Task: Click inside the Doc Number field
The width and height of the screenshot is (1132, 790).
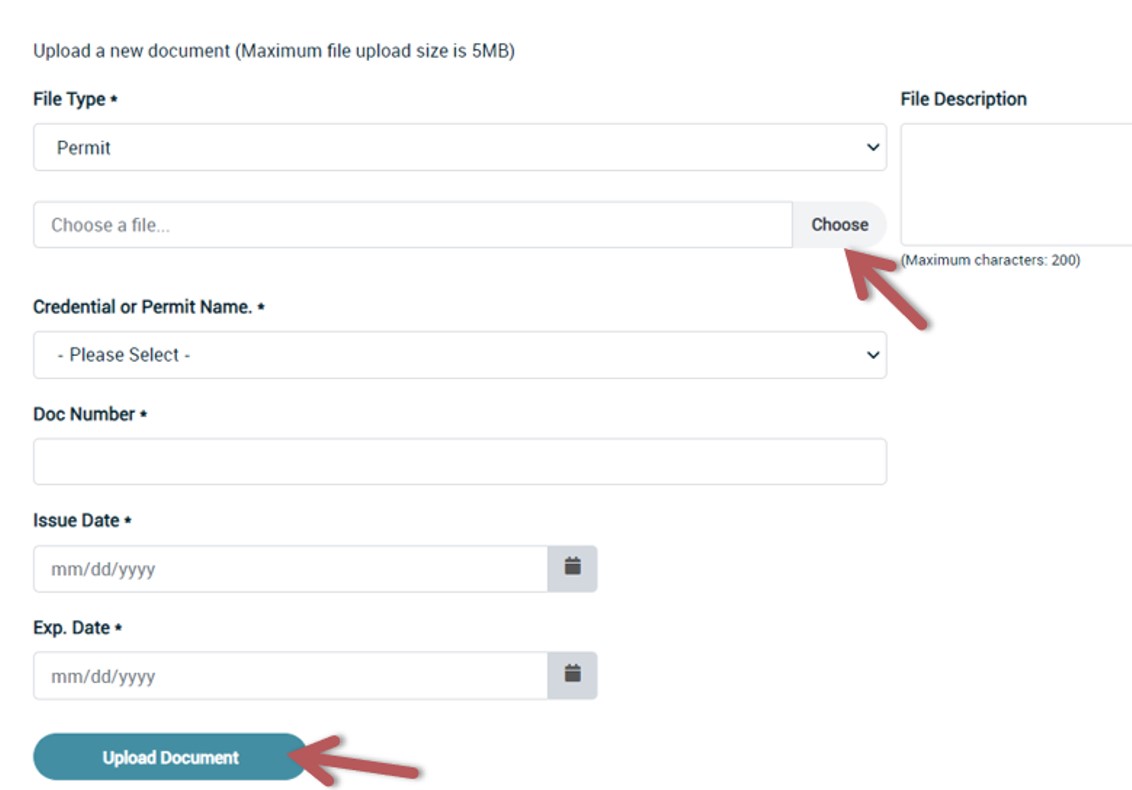Action: 459,460
